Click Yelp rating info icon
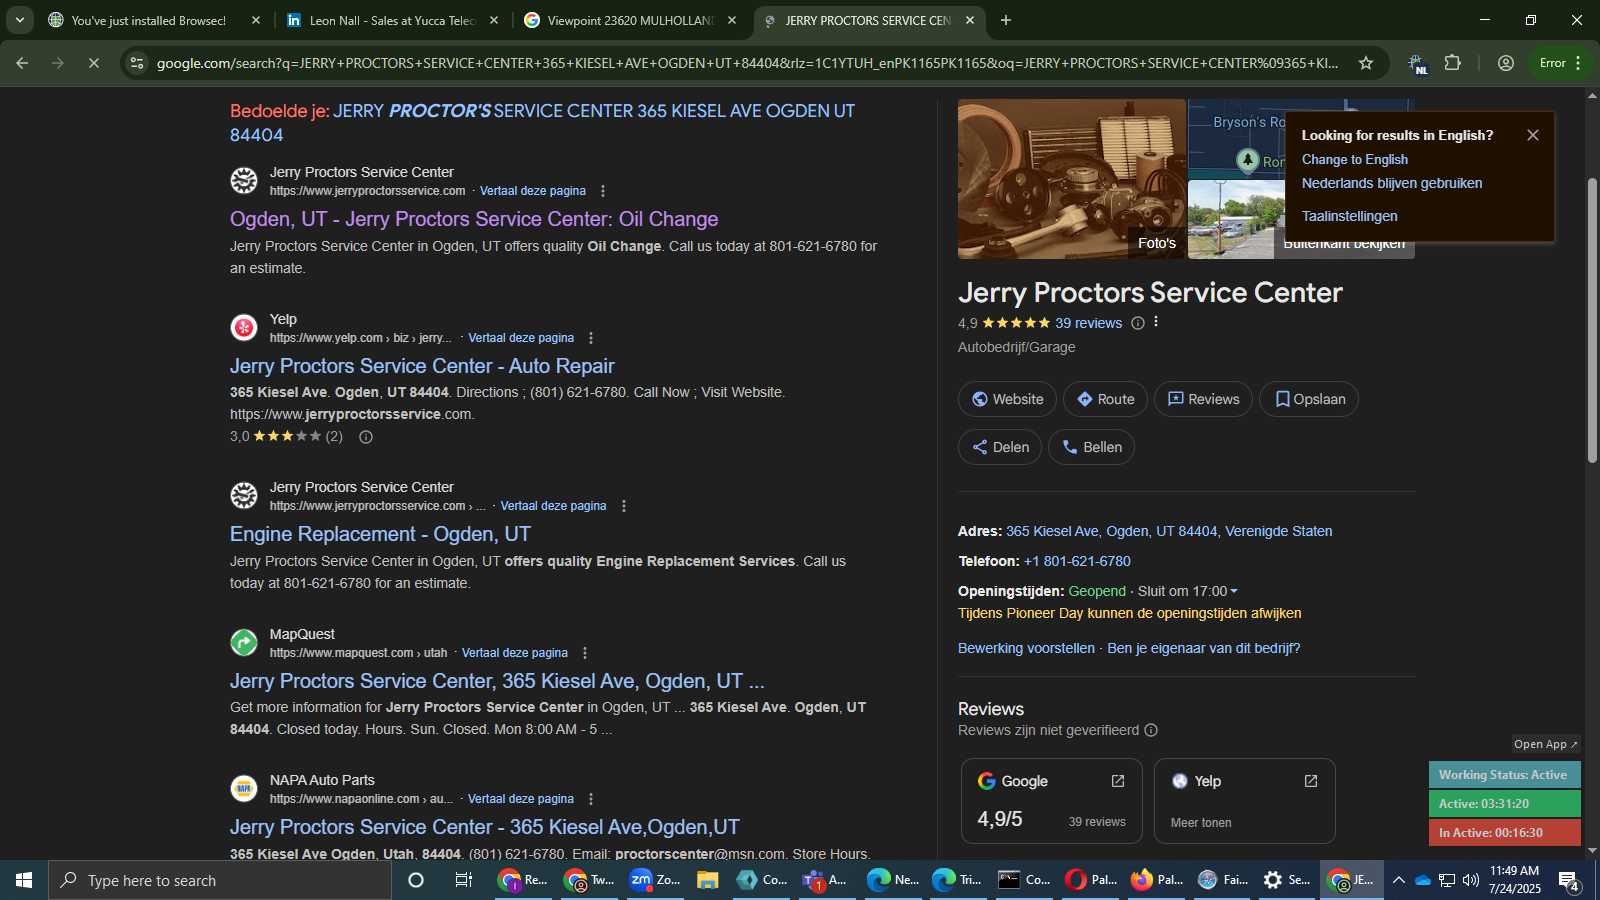 [366, 437]
